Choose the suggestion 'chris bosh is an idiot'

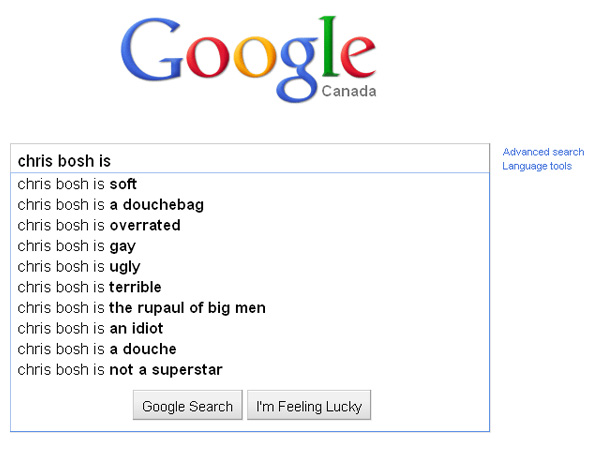click(250, 328)
